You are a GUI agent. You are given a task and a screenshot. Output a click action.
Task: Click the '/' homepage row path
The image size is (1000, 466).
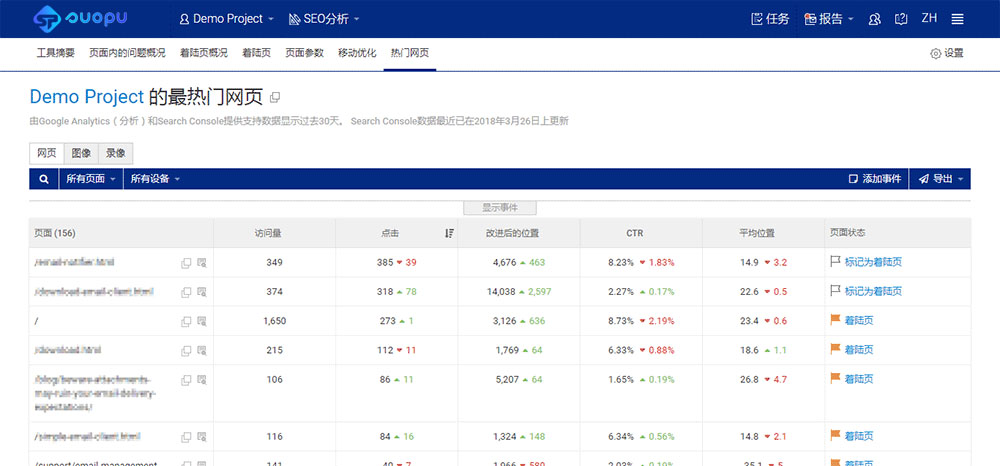tap(36, 321)
